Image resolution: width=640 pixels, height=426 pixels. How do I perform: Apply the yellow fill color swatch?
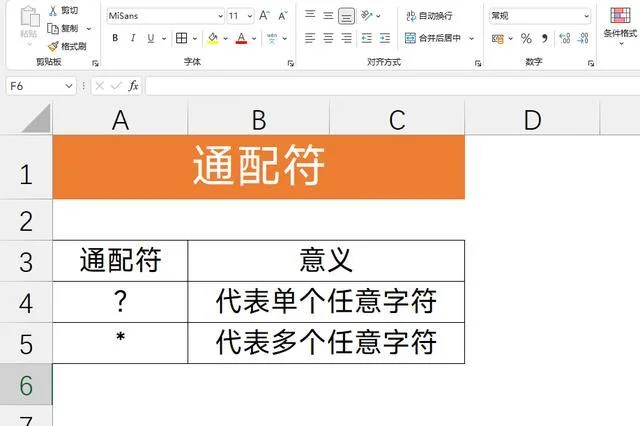pos(211,38)
